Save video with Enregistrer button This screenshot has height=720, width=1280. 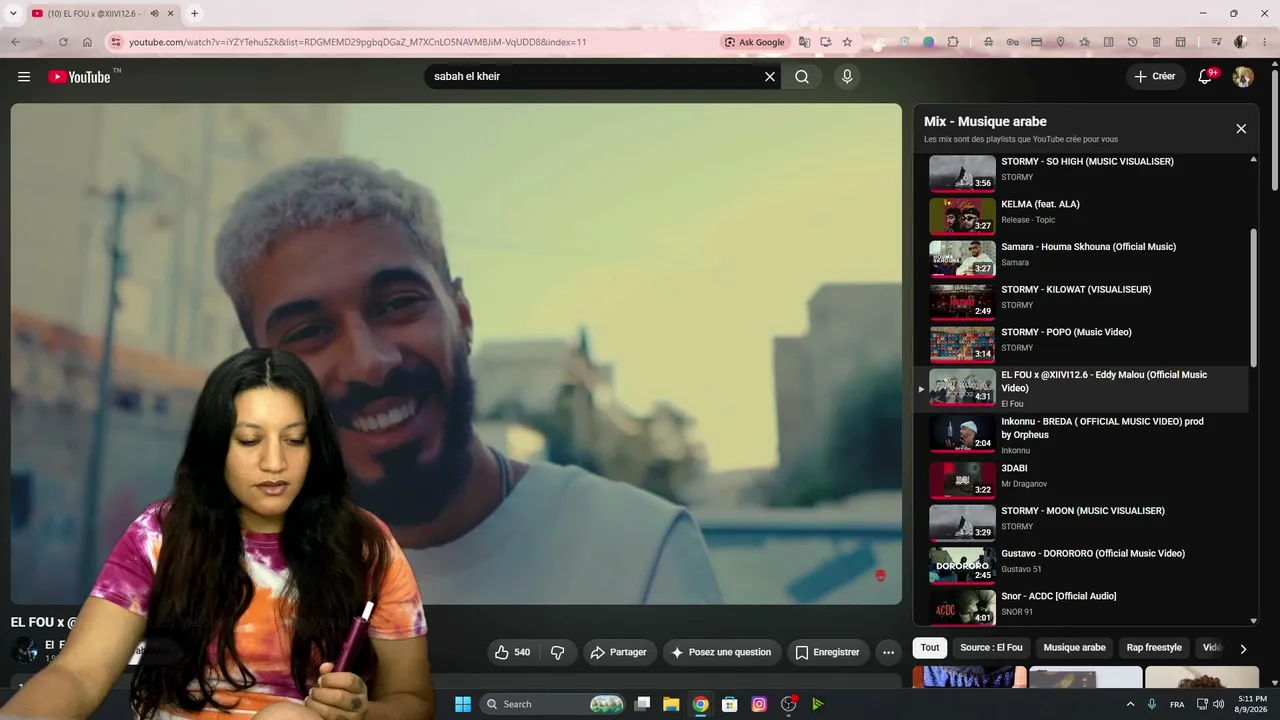(x=828, y=652)
